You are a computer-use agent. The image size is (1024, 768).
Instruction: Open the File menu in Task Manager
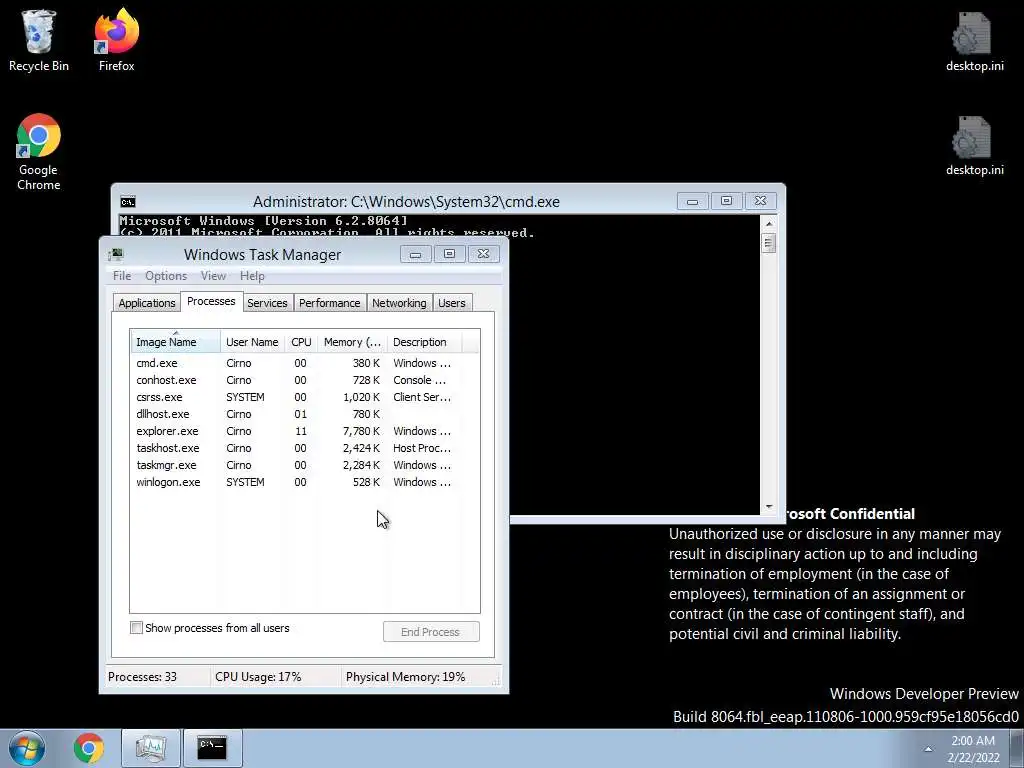tap(122, 276)
